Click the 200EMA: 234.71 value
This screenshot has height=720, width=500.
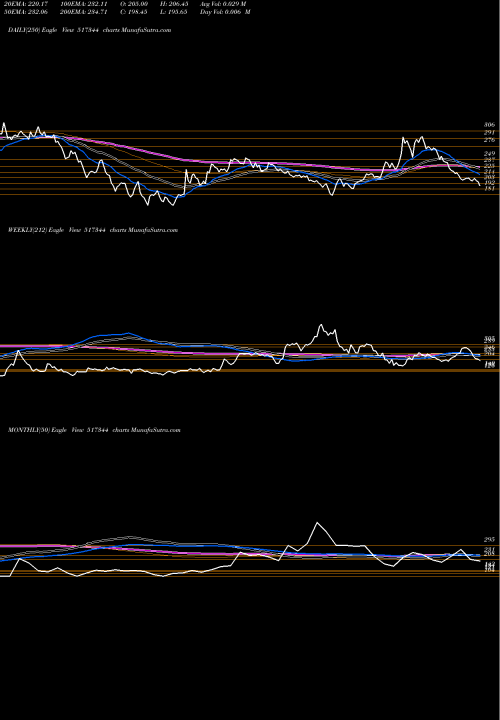pos(83,12)
